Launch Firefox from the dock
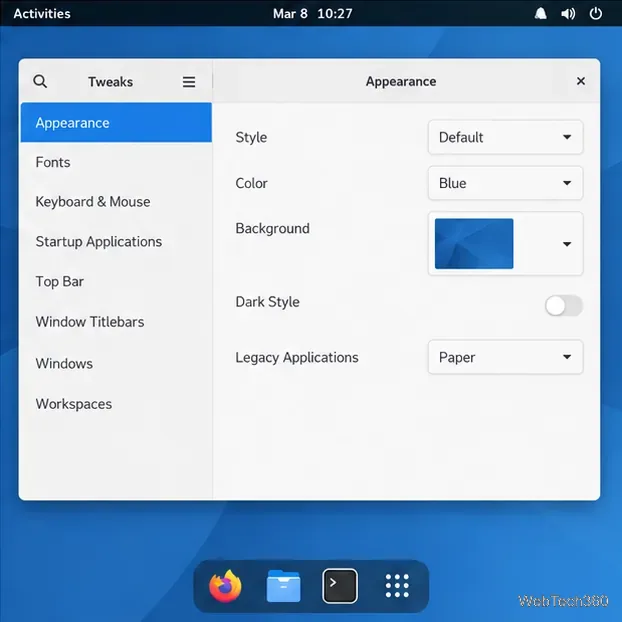Image resolution: width=622 pixels, height=622 pixels. [x=225, y=586]
